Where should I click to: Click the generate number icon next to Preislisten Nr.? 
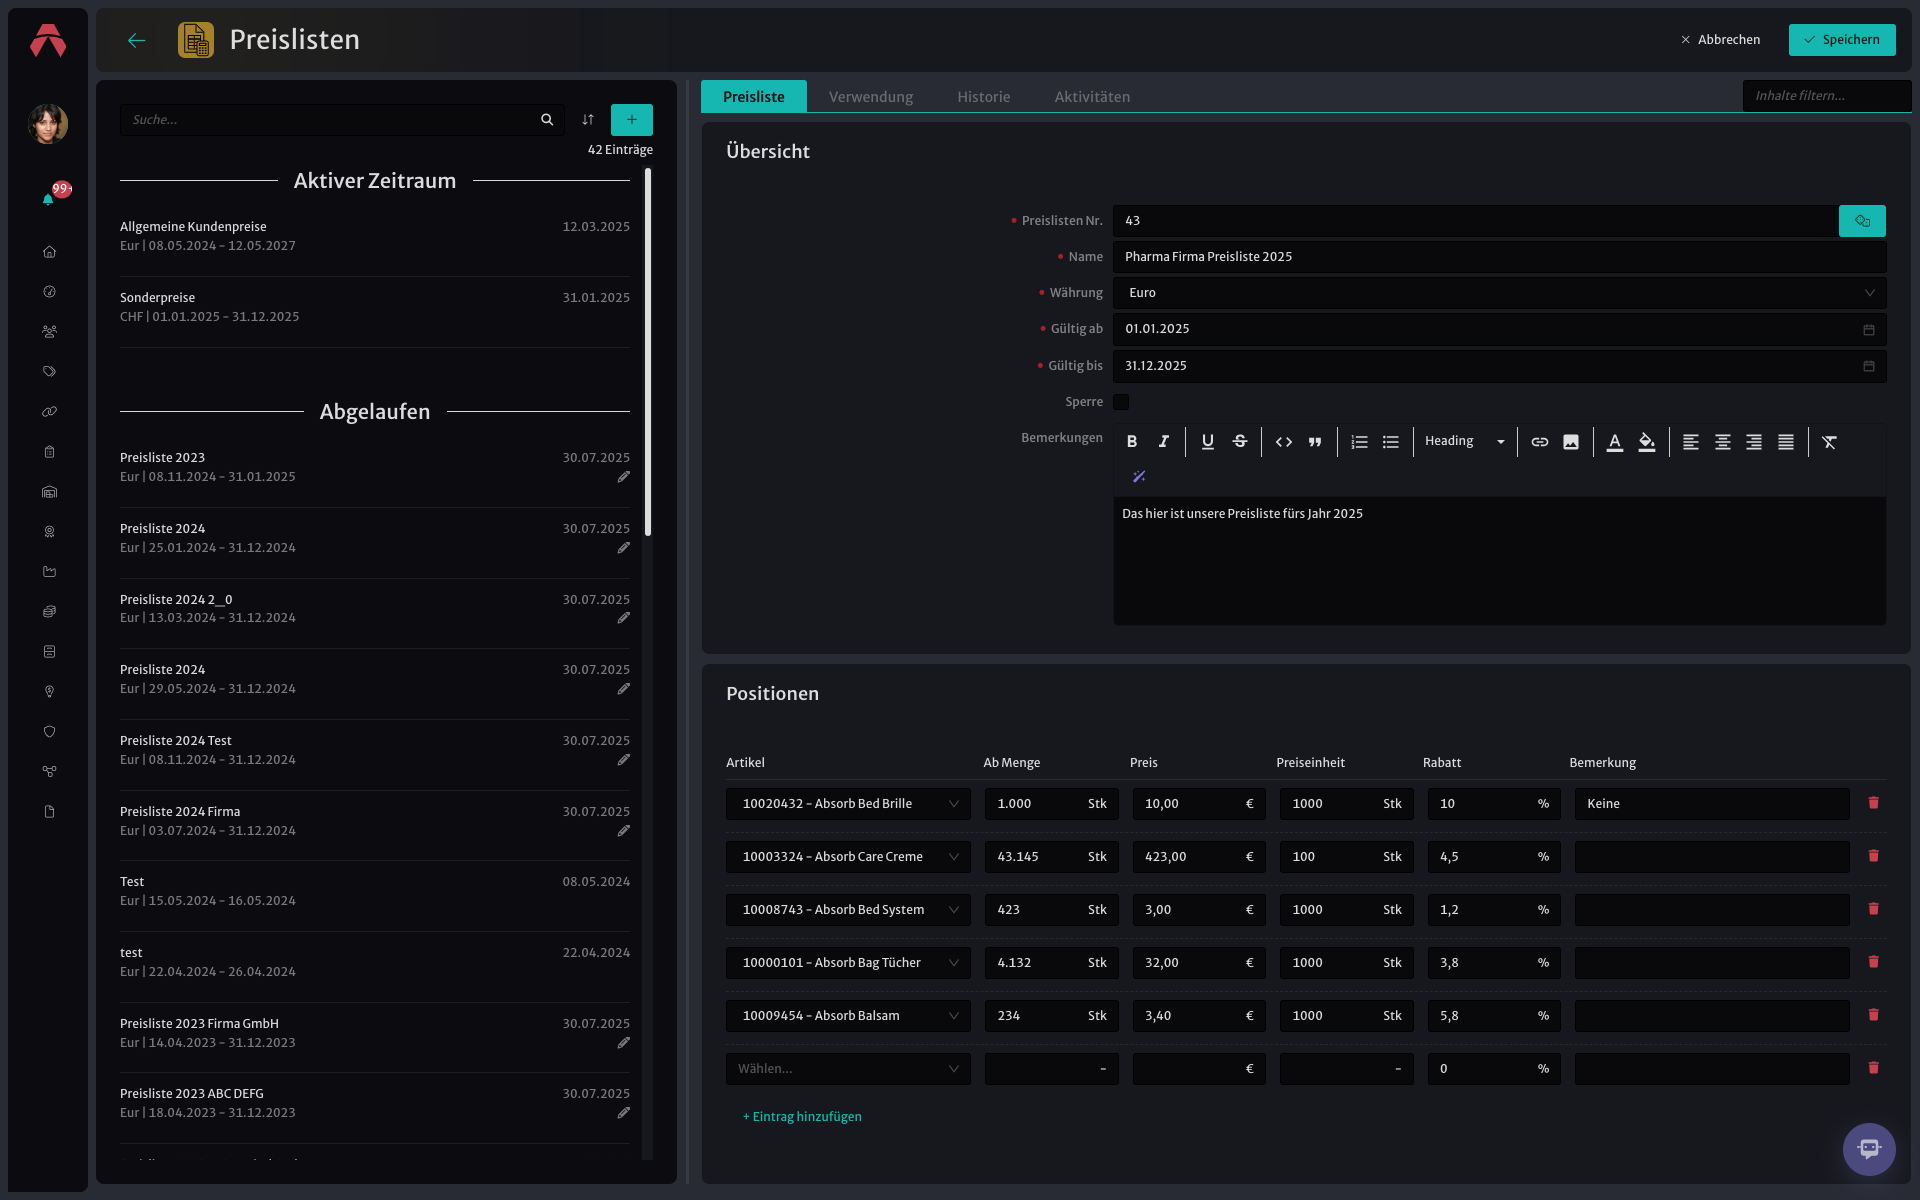[1862, 221]
